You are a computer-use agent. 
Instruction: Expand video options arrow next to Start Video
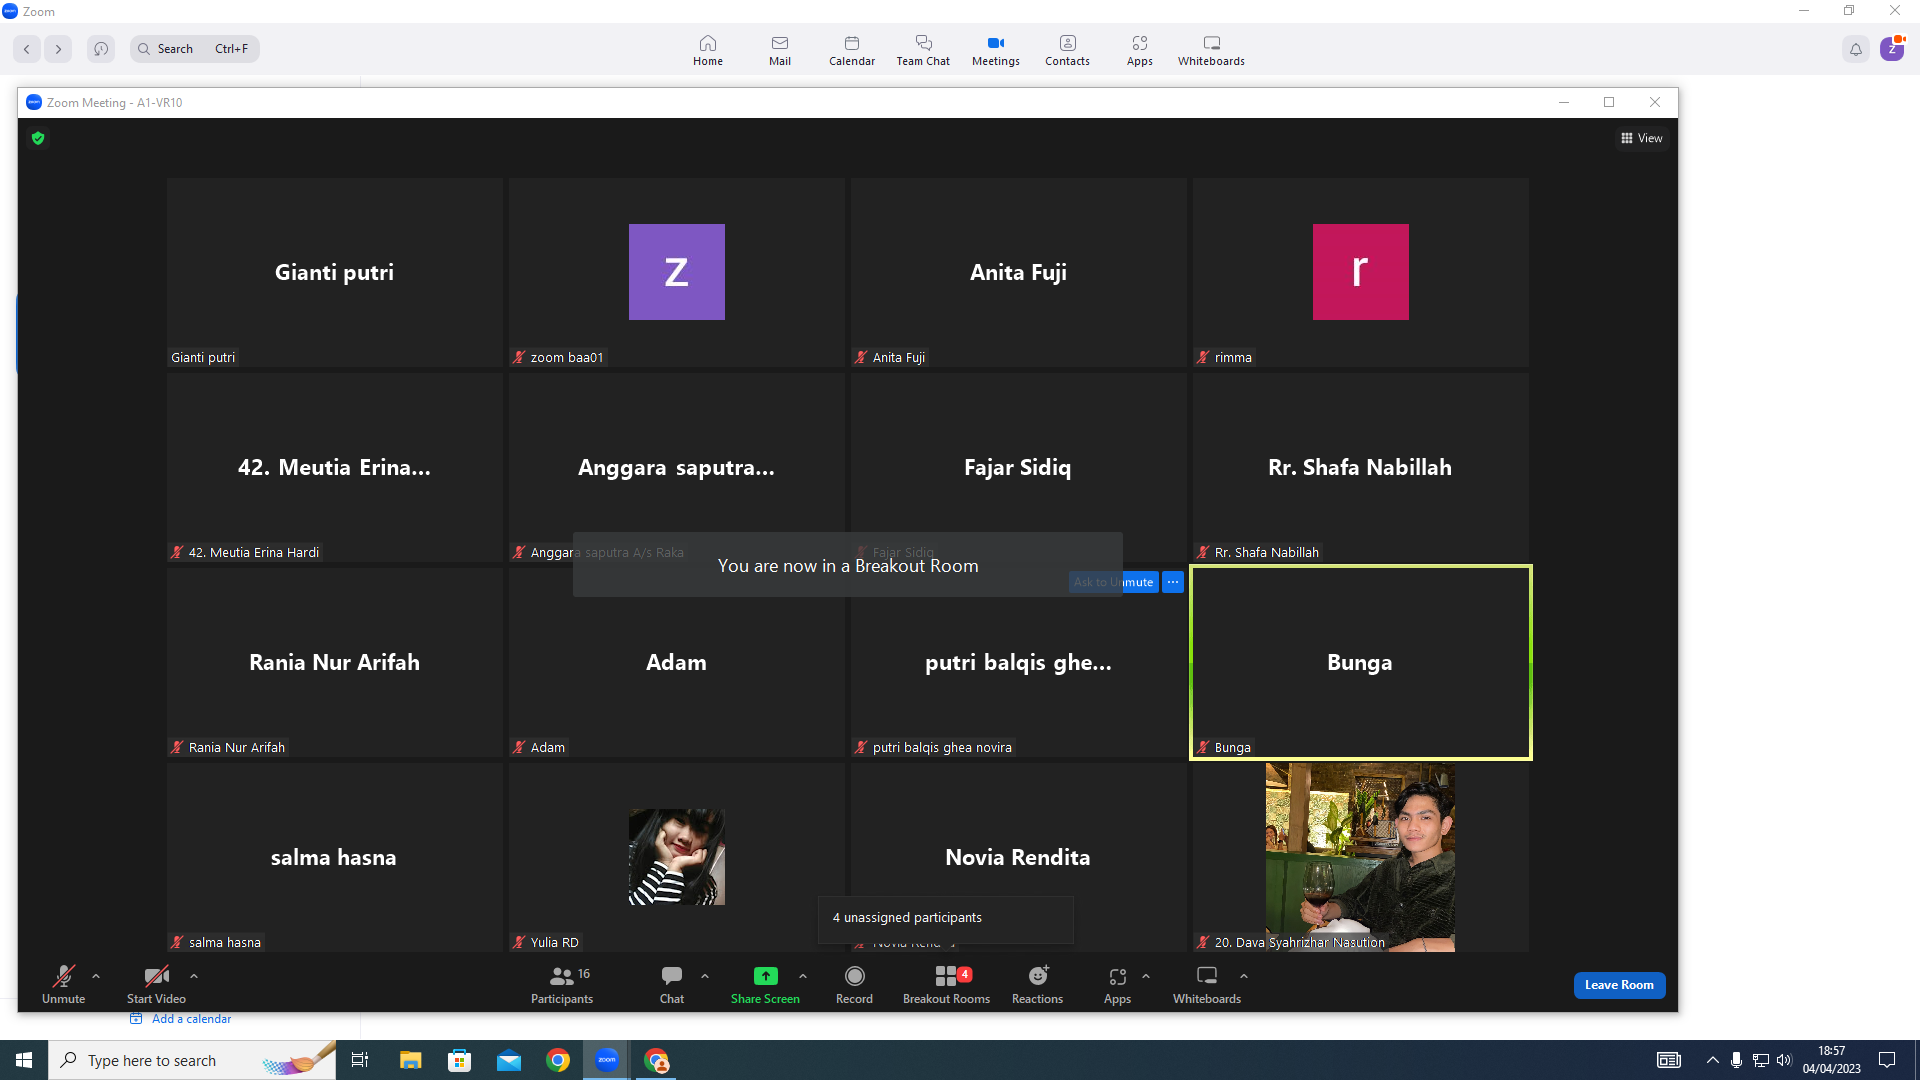tap(194, 976)
